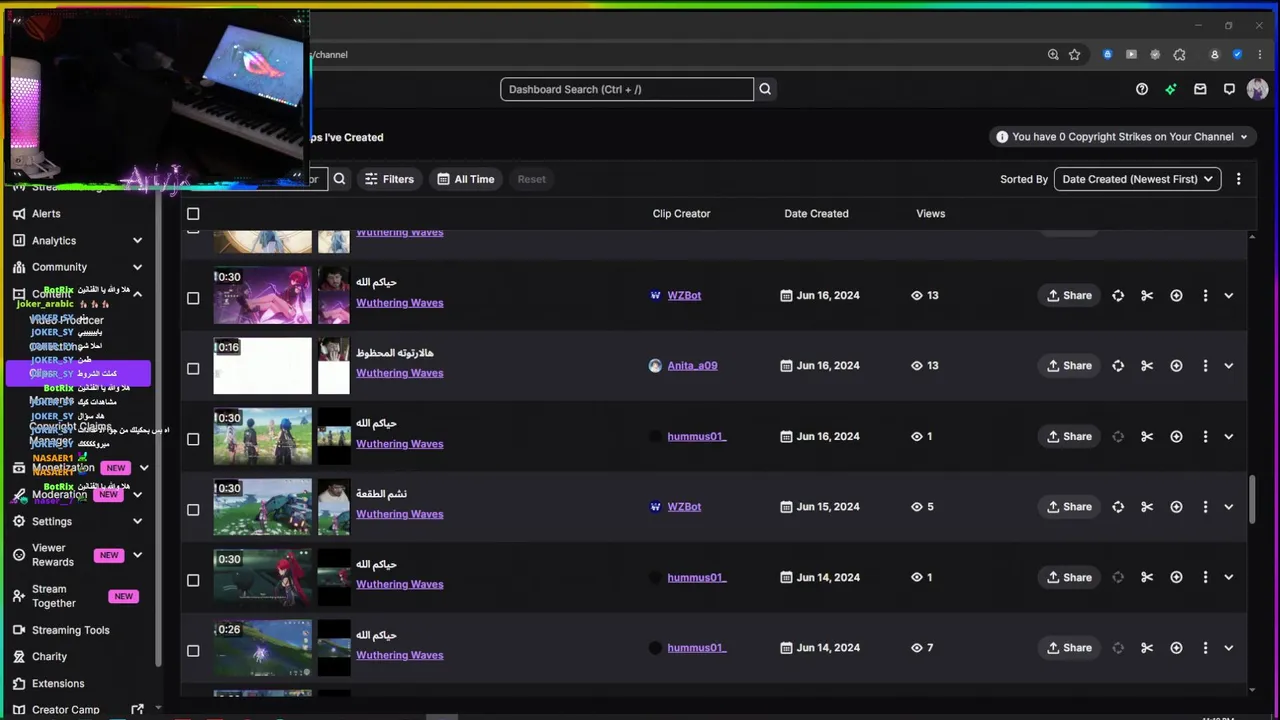Open the Help question mark icon

click(1142, 89)
